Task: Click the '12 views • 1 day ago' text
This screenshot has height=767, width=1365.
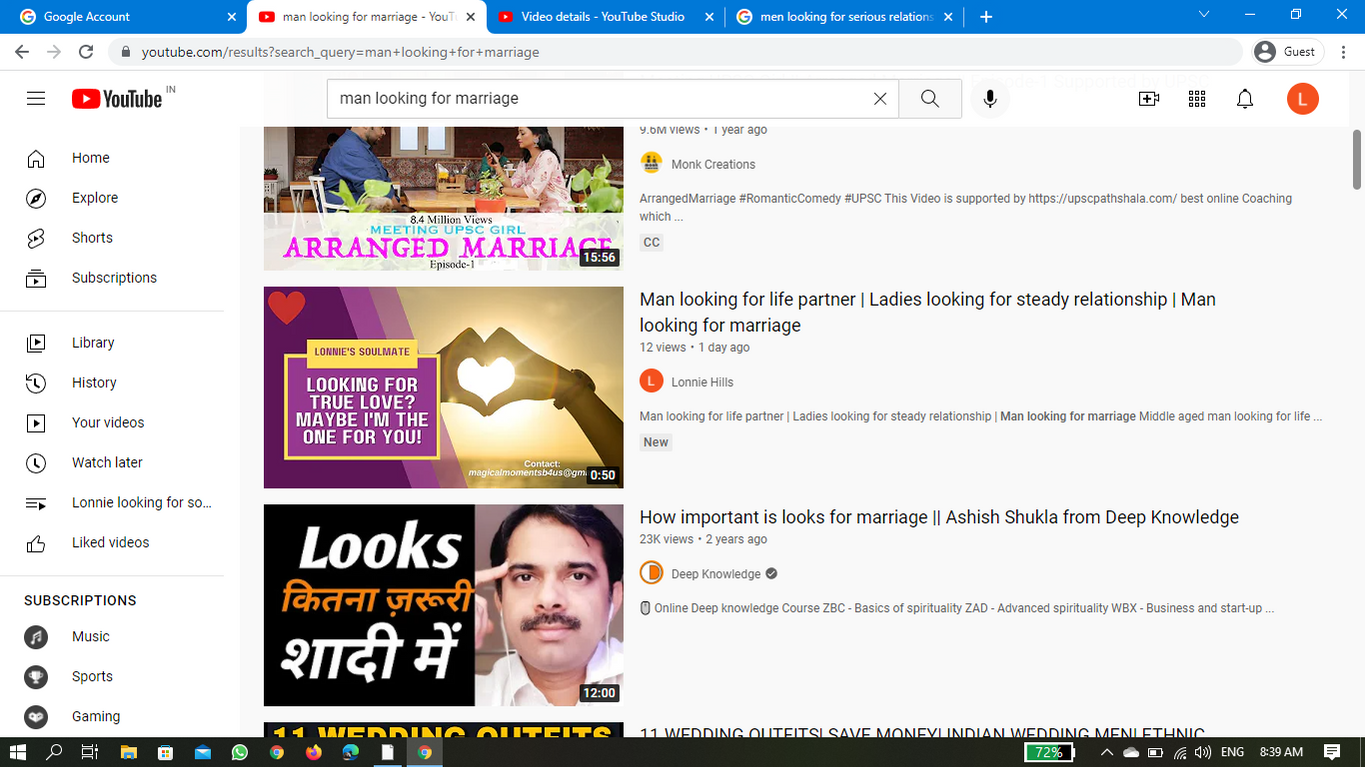Action: pyautogui.click(x=695, y=348)
